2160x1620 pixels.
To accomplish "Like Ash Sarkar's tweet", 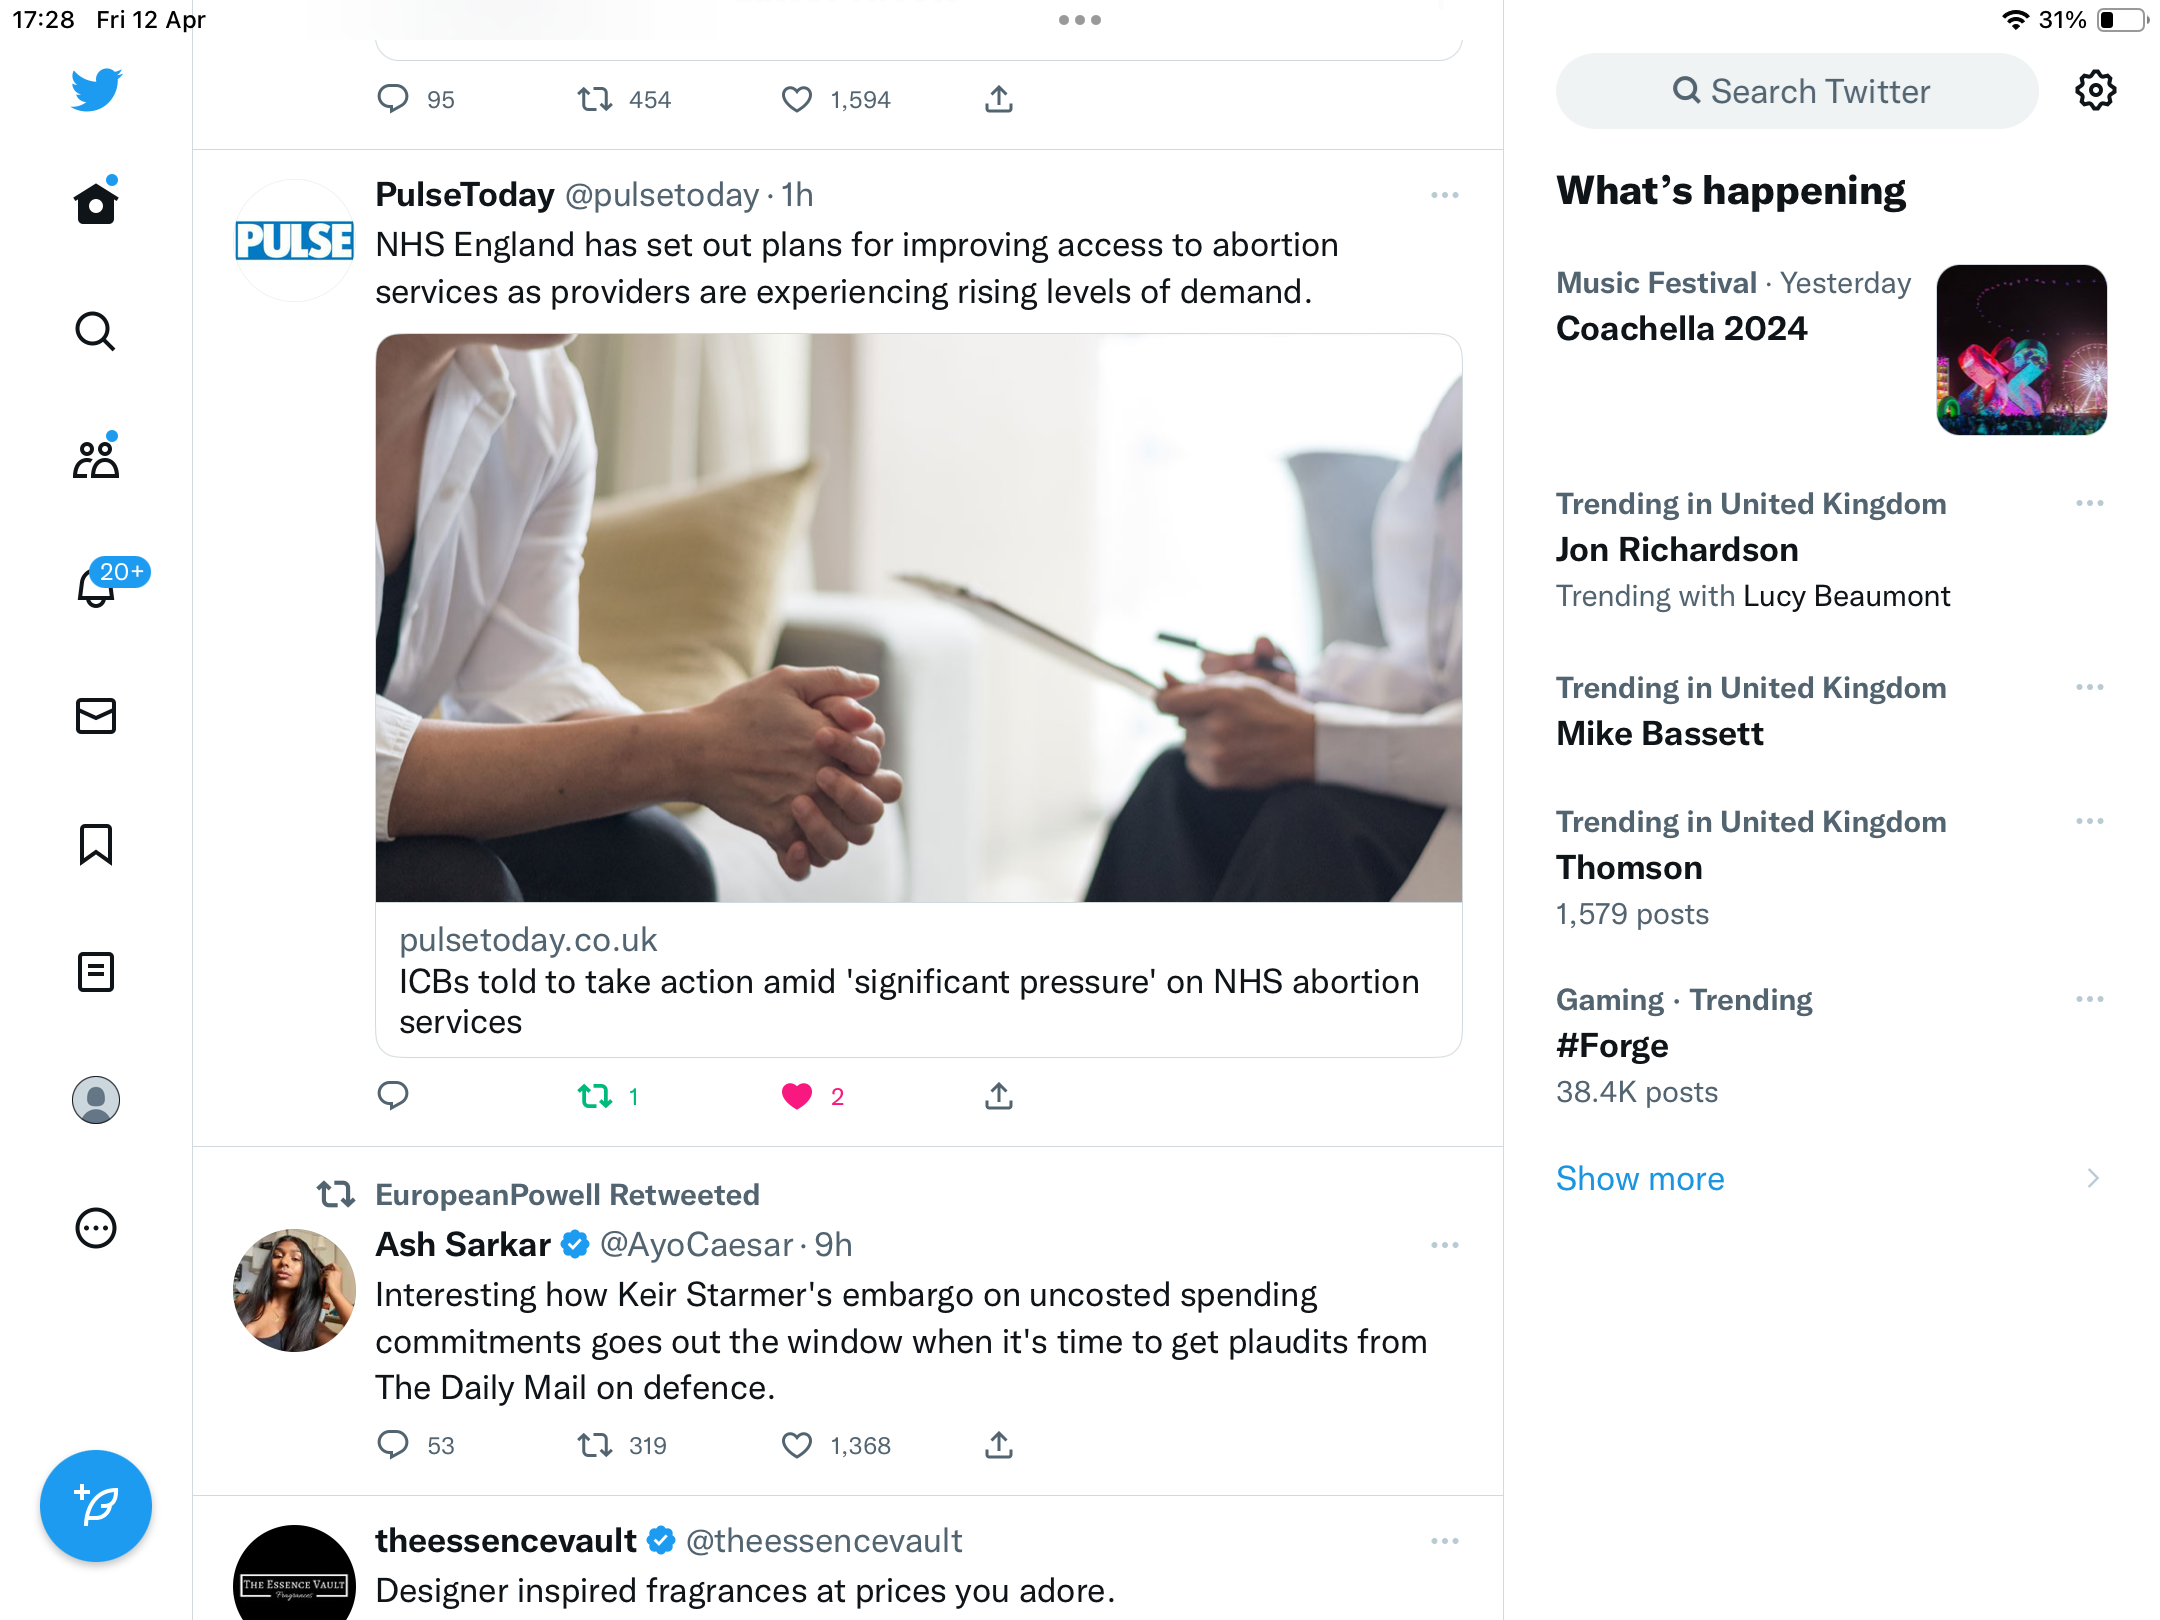I will coord(797,1446).
